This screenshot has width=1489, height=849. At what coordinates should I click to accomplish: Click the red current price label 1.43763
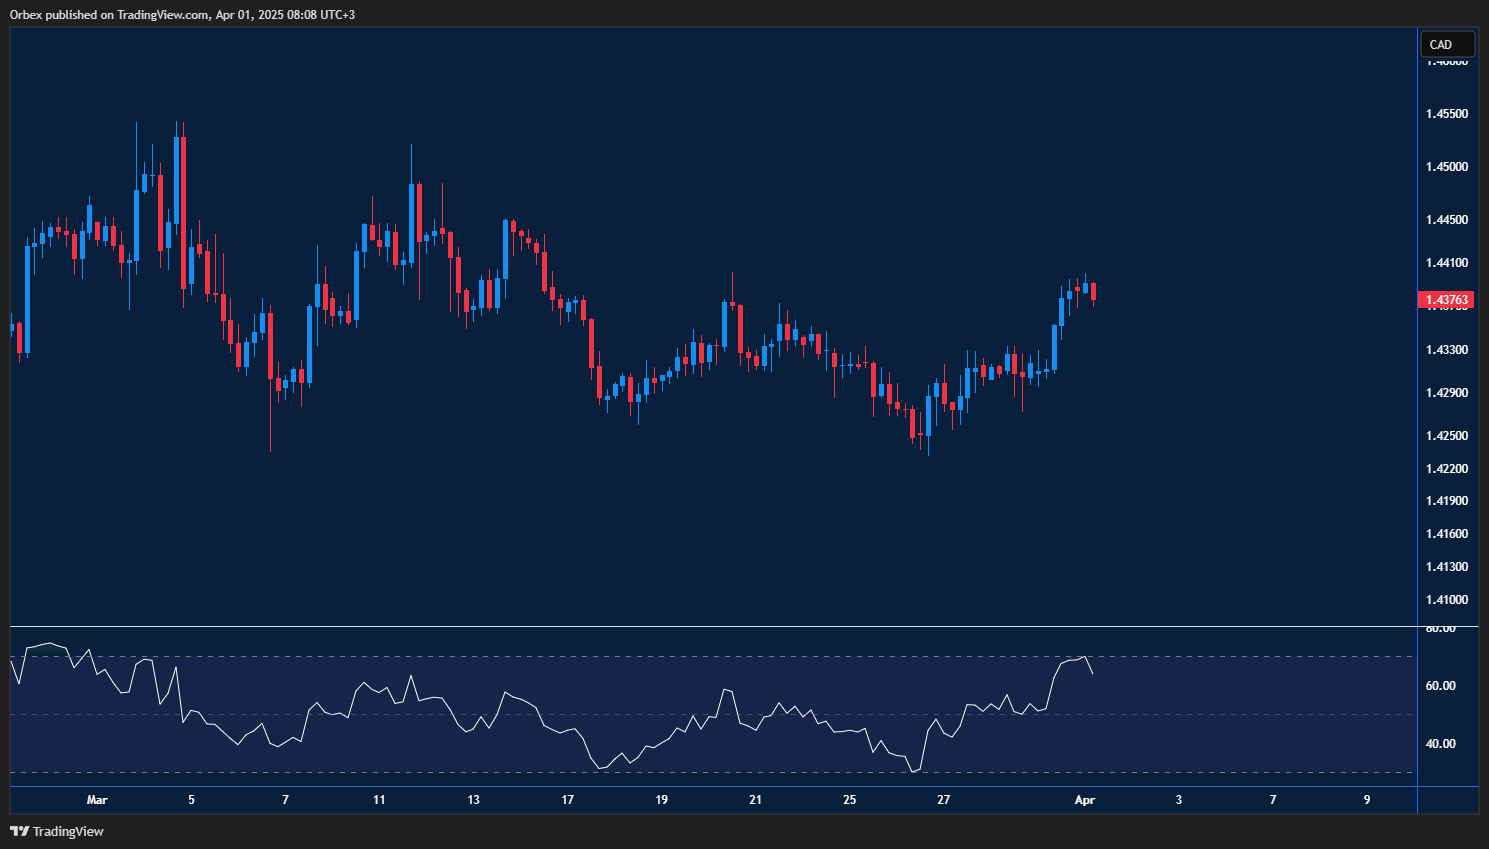(1444, 299)
